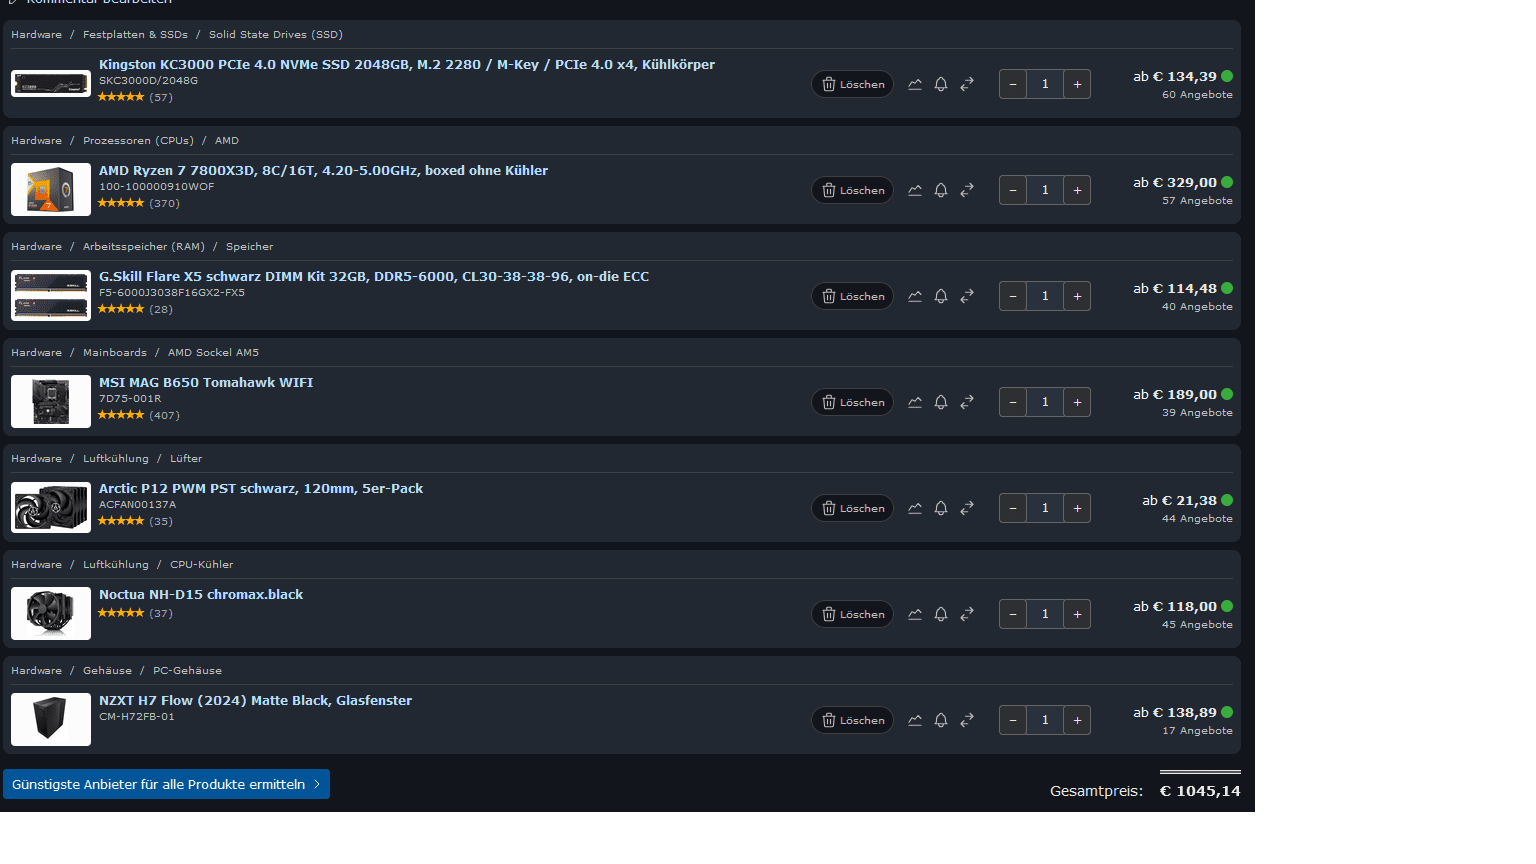The height and width of the screenshot is (864, 1536).
Task: Increase quantity of NZXT H7 Flow case
Action: [1077, 720]
